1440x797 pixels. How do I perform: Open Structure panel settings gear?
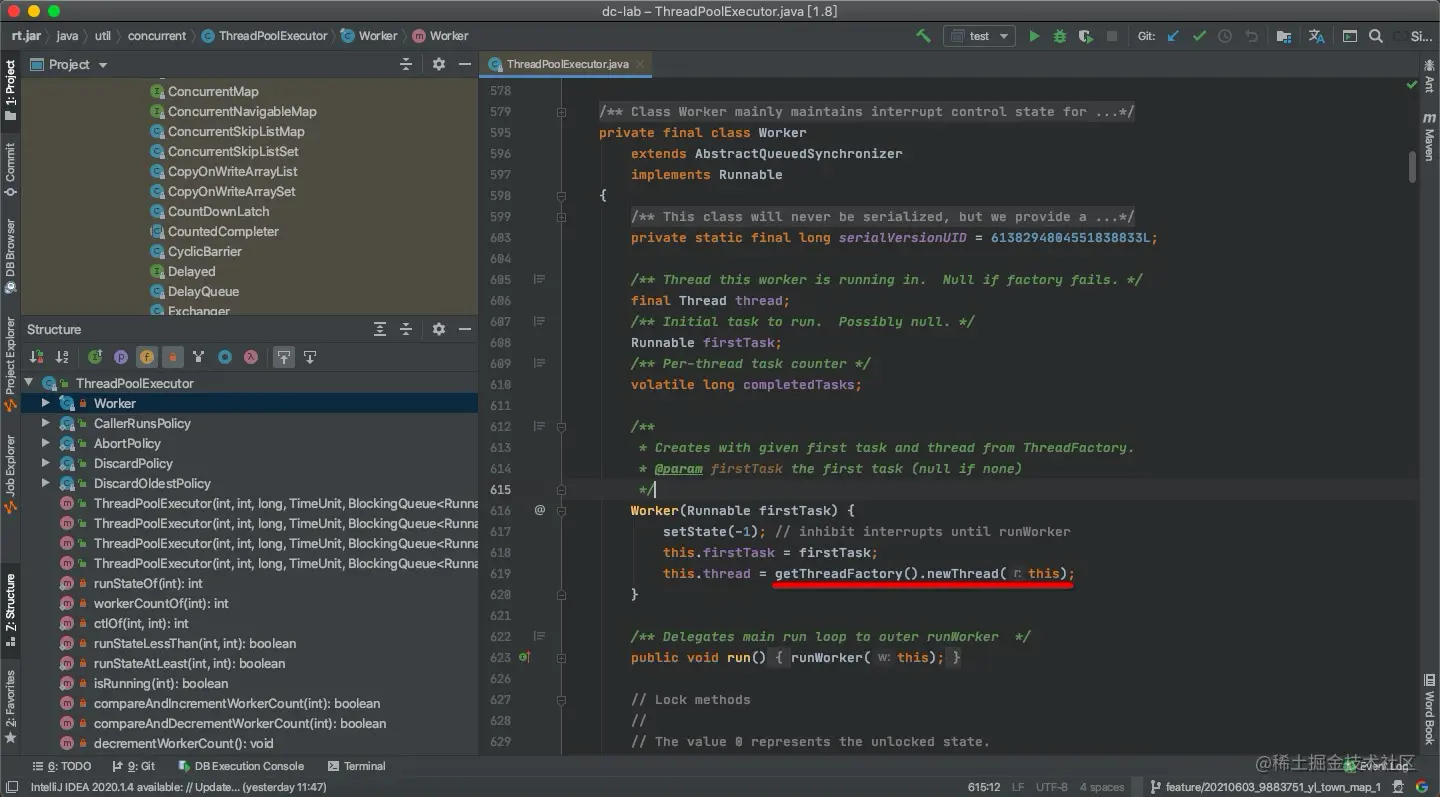[x=438, y=329]
